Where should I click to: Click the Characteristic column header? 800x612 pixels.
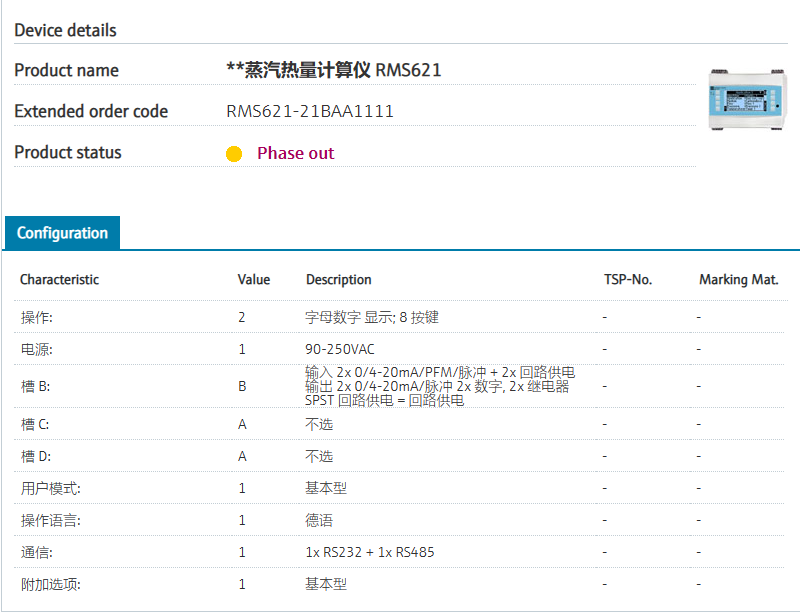click(x=59, y=280)
